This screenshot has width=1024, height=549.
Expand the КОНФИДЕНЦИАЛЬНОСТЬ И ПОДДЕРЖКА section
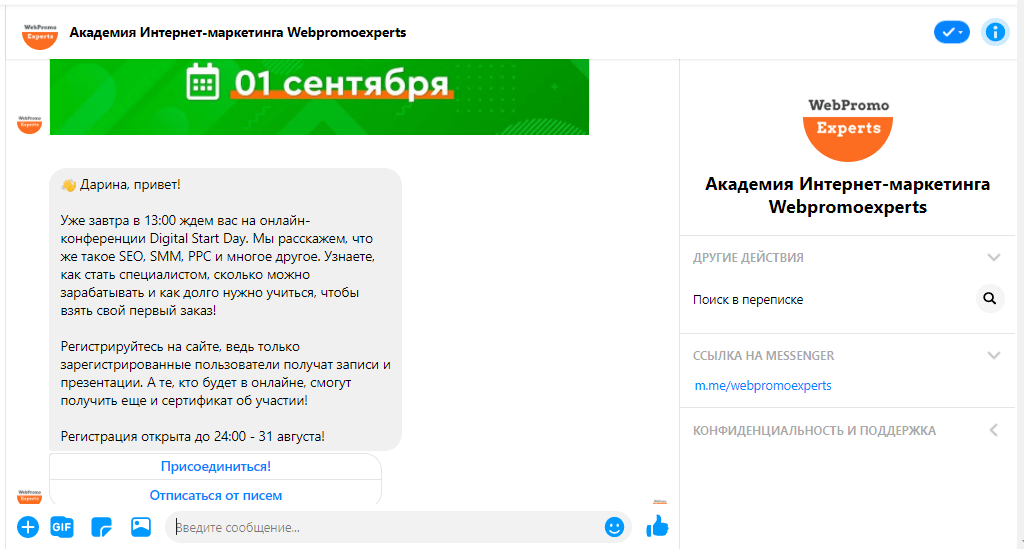[993, 430]
